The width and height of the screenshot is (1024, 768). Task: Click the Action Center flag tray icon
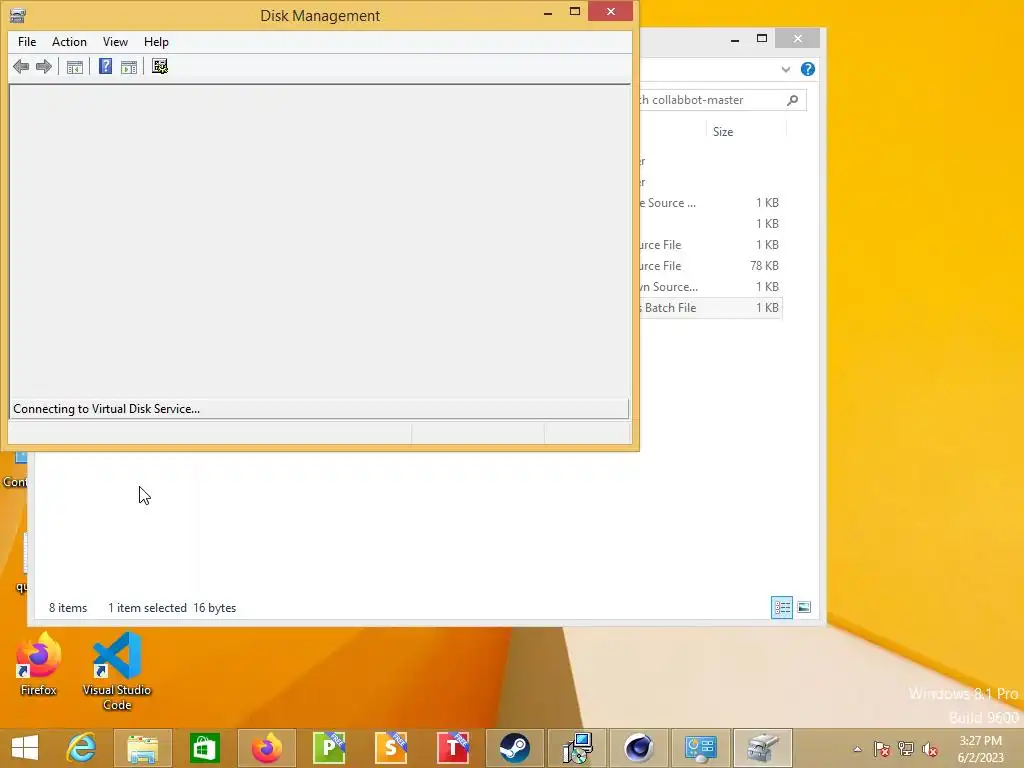click(x=882, y=749)
